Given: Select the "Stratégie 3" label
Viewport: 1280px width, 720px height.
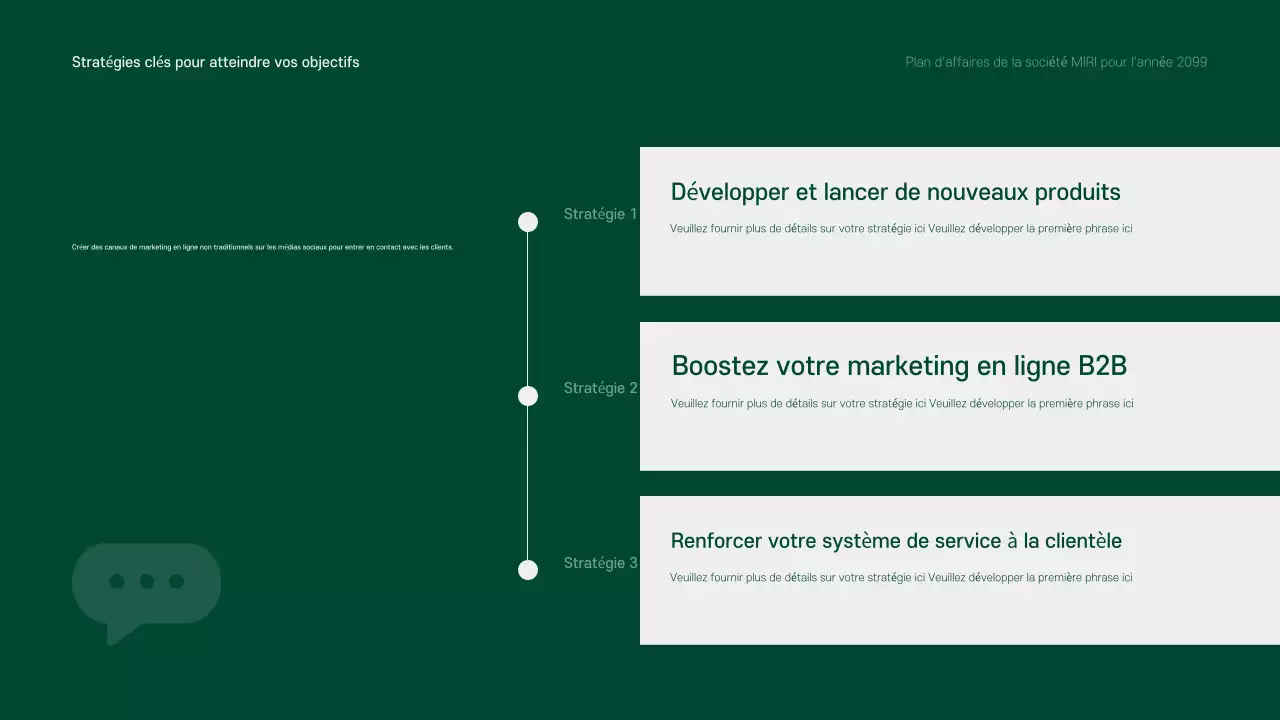Looking at the screenshot, I should click(x=600, y=563).
